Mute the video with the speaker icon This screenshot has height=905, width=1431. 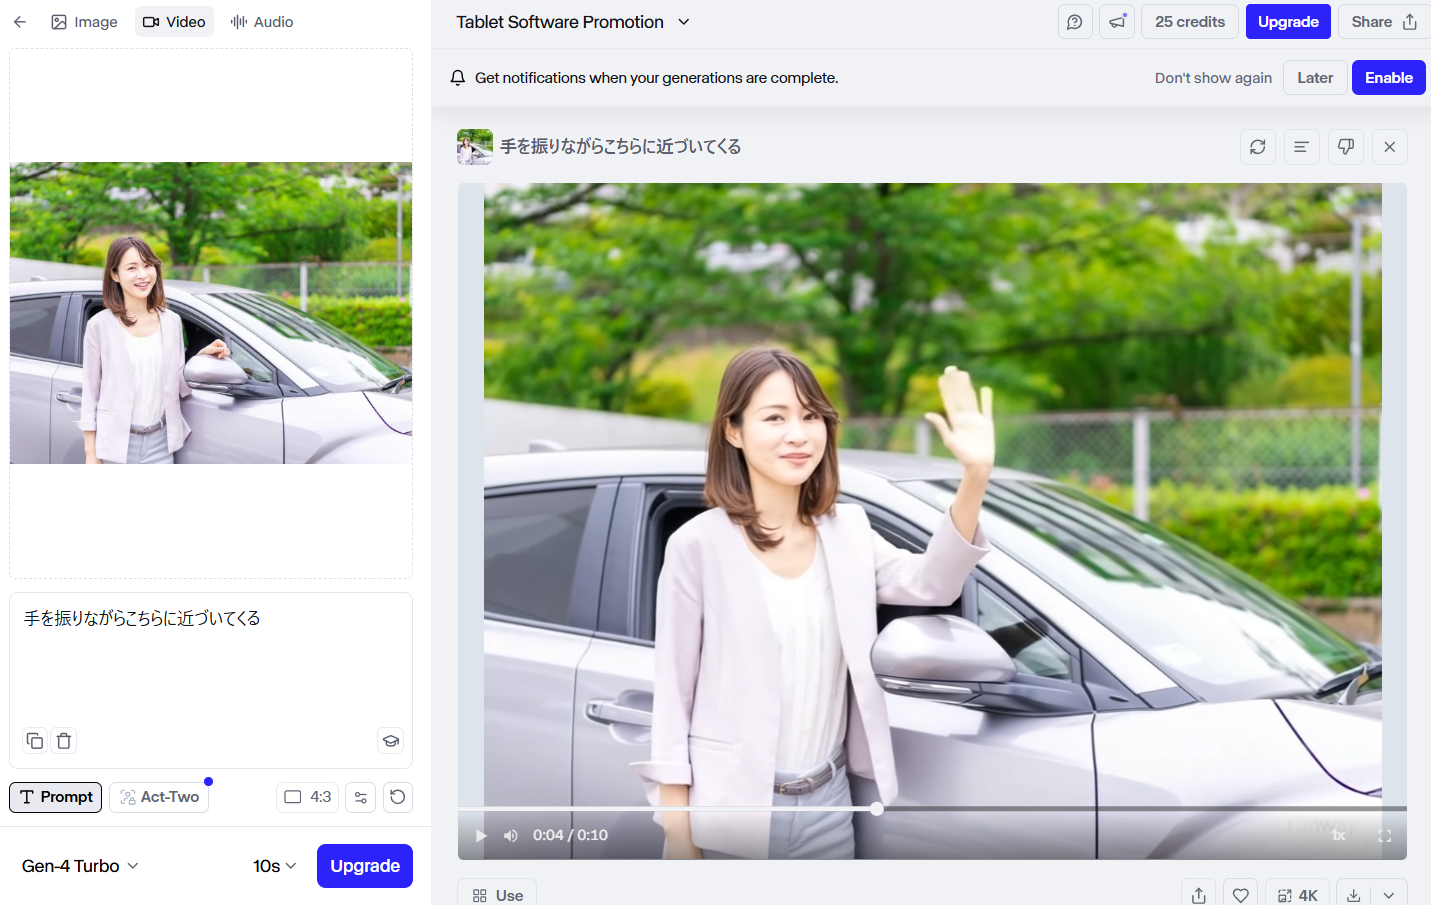coord(511,836)
